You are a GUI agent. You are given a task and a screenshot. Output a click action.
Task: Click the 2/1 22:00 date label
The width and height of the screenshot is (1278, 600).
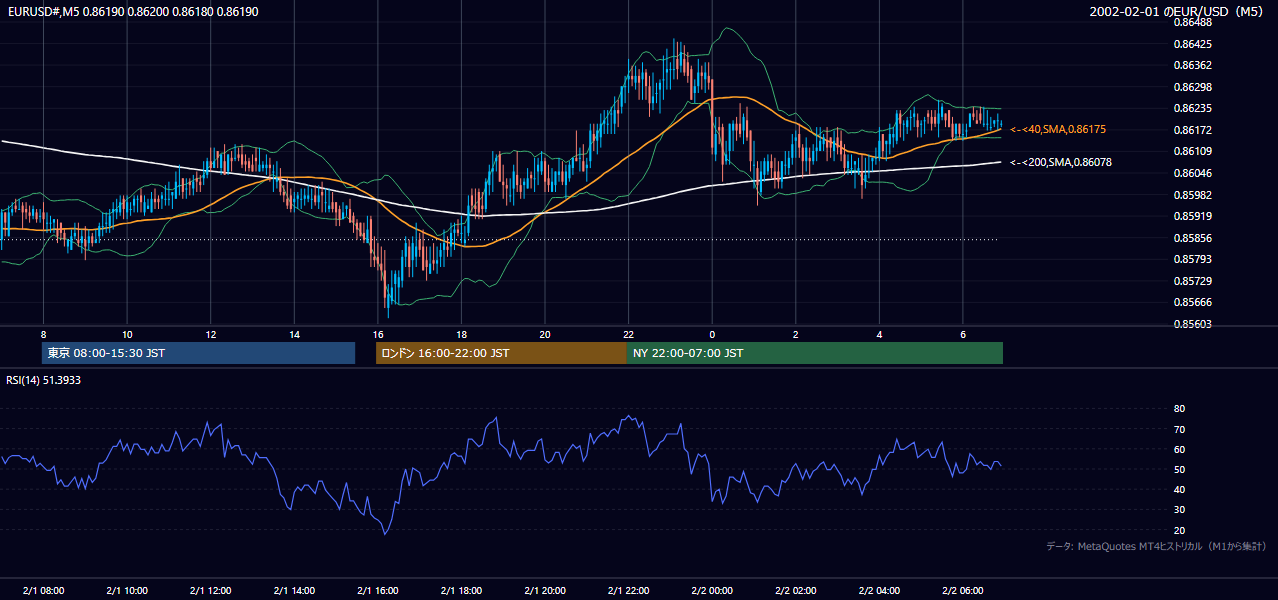coord(628,591)
